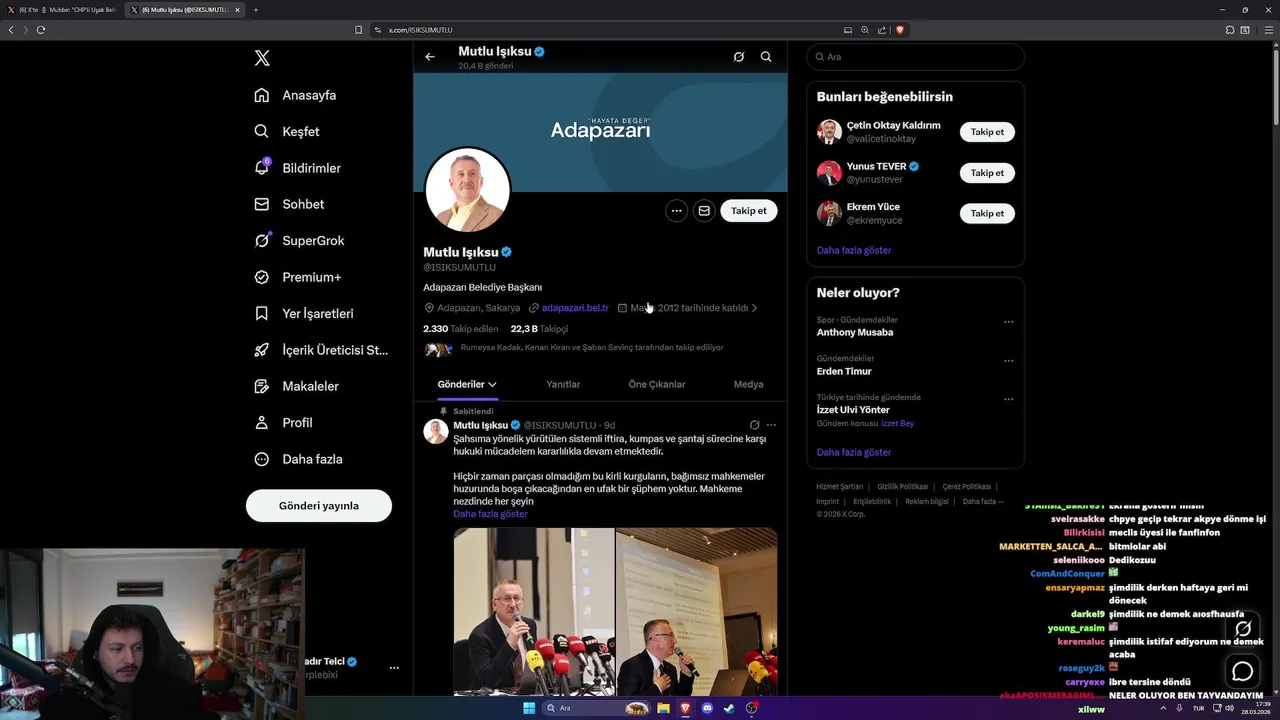1280x720 pixels.
Task: Open Steam from the taskbar
Action: click(x=729, y=708)
